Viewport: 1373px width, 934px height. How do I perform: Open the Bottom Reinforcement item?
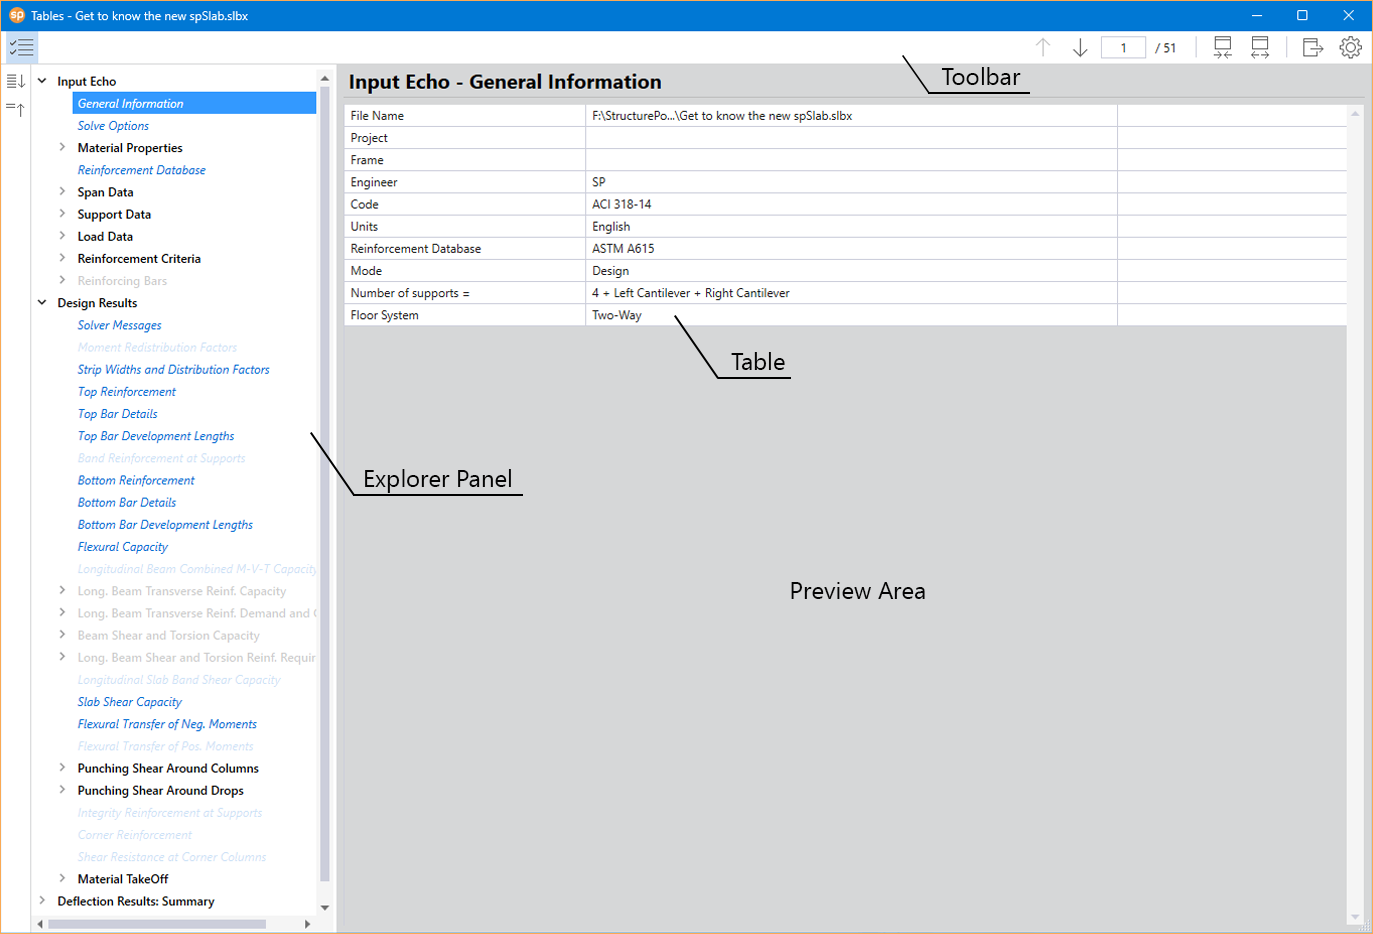[x=136, y=480]
